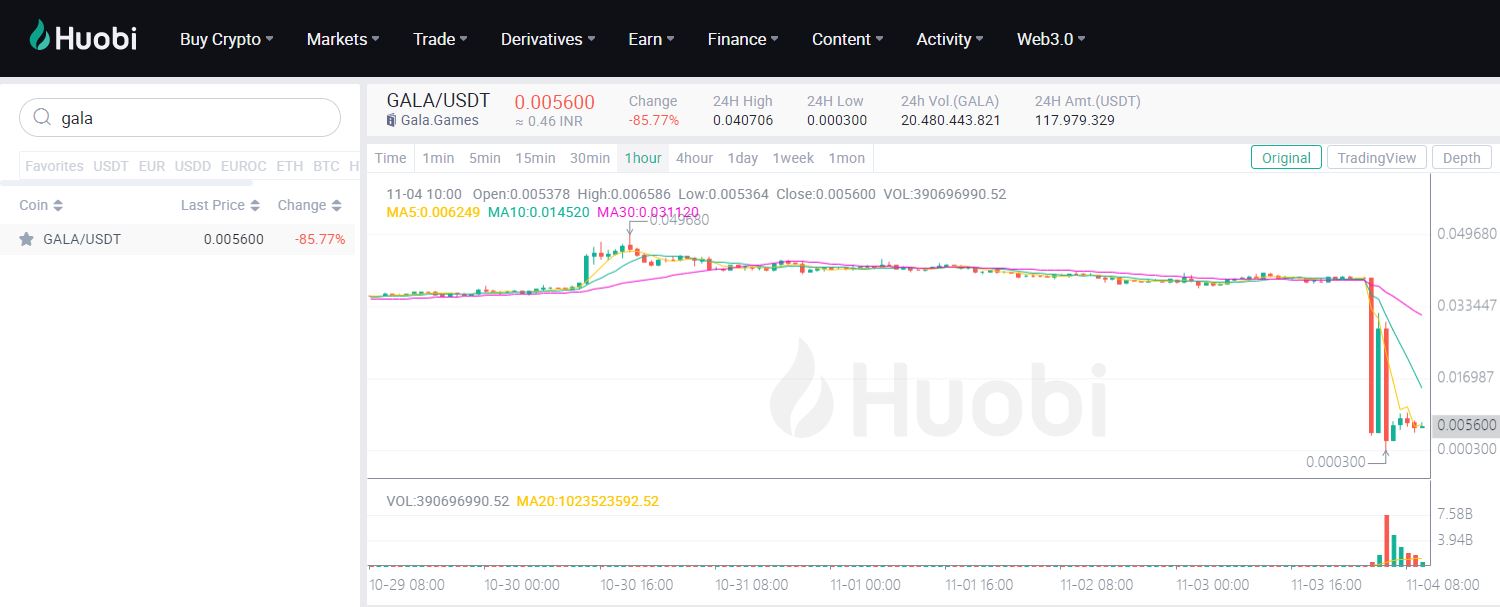Select the Original chart view
1500x607 pixels.
pyautogui.click(x=1286, y=158)
